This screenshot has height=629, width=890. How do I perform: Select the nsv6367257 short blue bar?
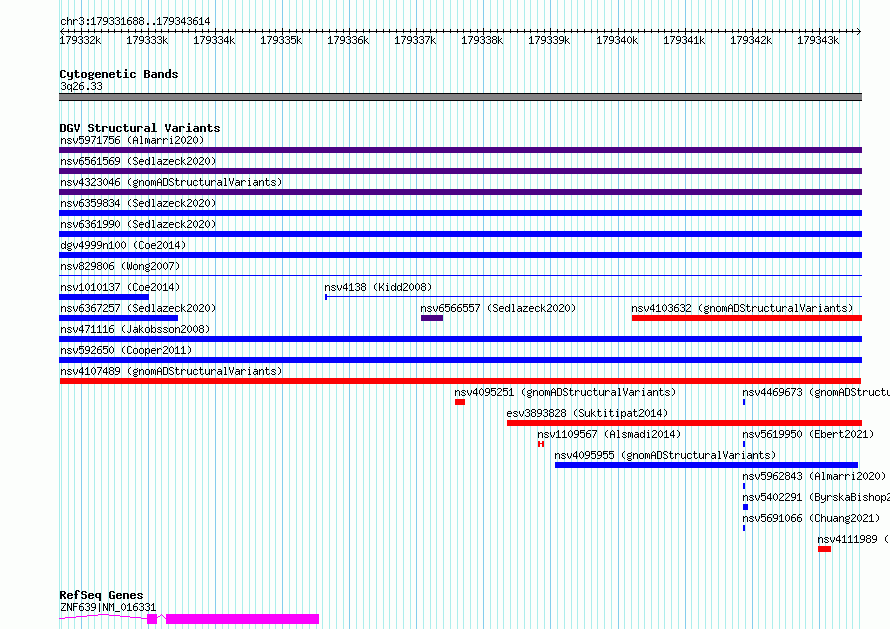click(x=119, y=318)
